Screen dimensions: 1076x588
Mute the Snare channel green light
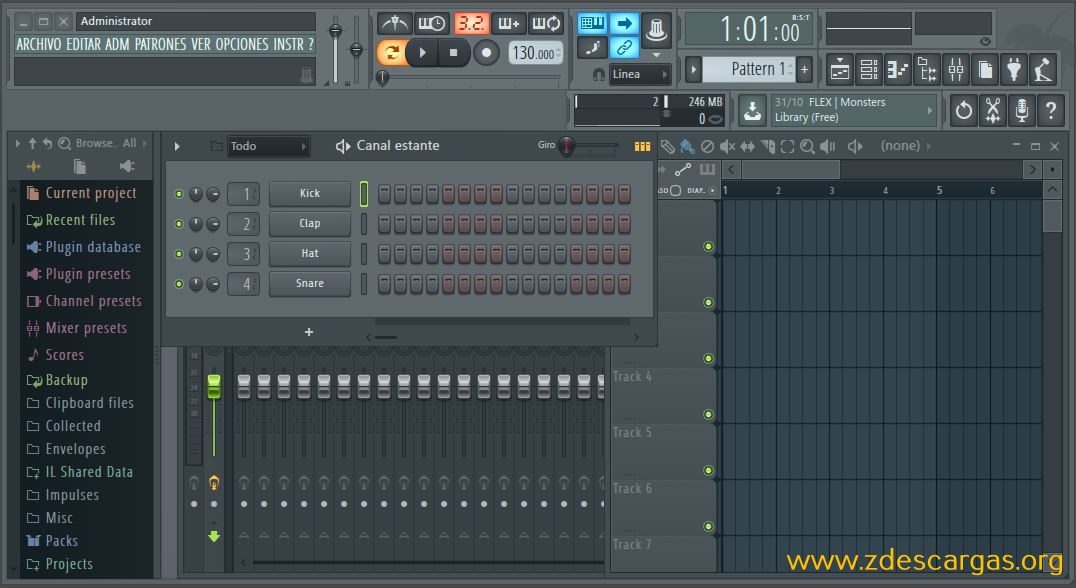179,283
